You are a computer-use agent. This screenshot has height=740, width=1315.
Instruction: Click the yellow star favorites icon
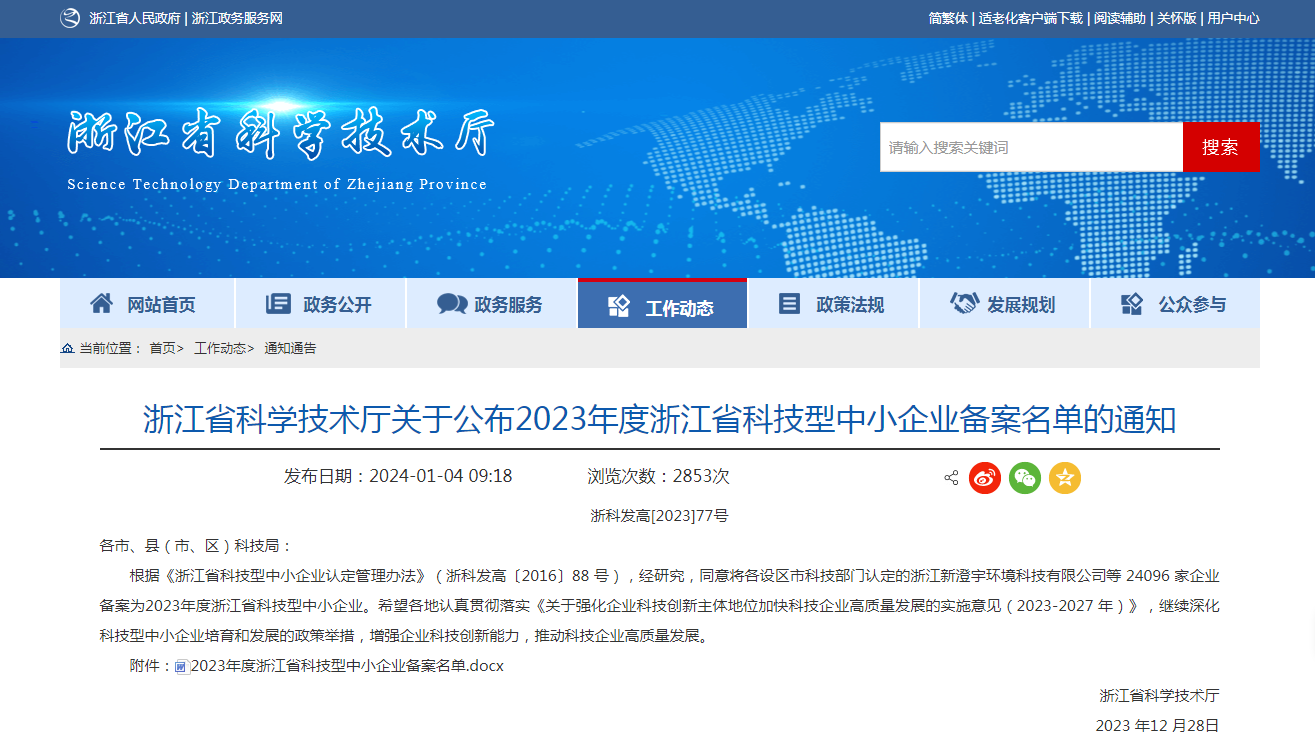(1065, 478)
